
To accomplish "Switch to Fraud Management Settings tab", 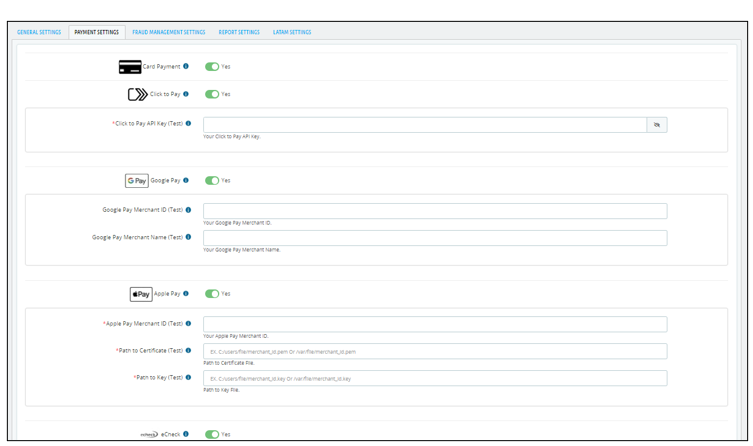I will pos(169,32).
